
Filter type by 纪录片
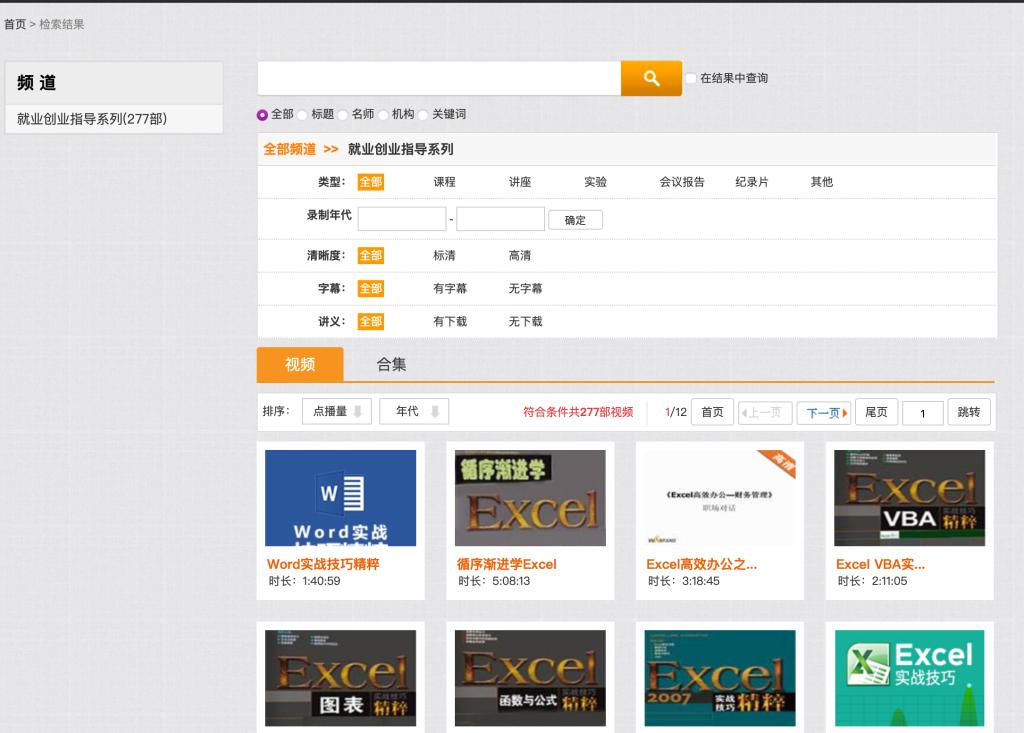coord(751,182)
